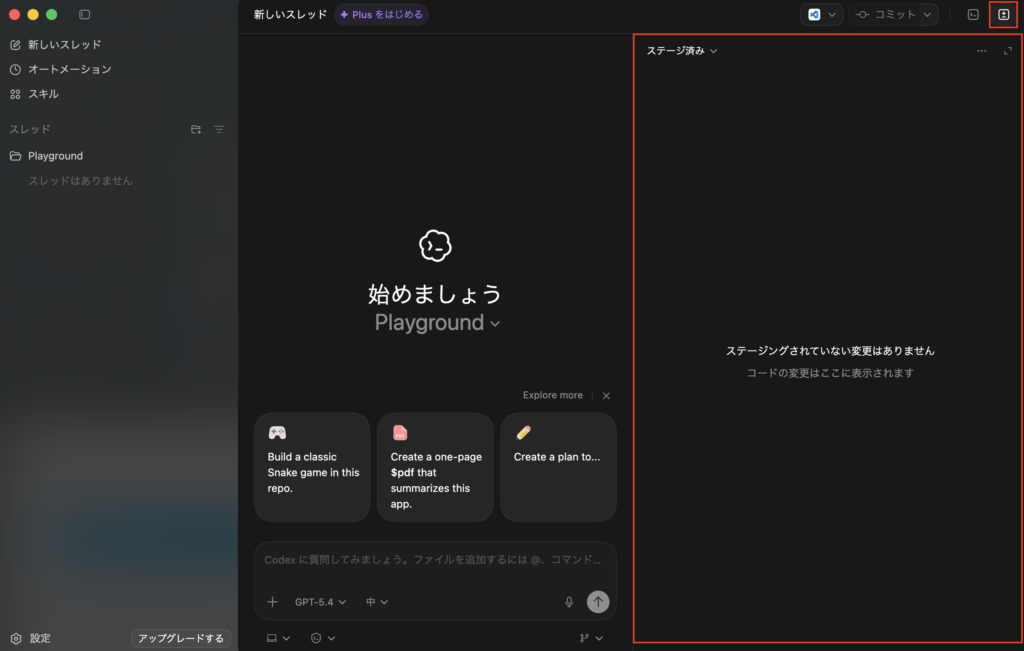Open the three-dot menu in diff panel

coord(981,50)
